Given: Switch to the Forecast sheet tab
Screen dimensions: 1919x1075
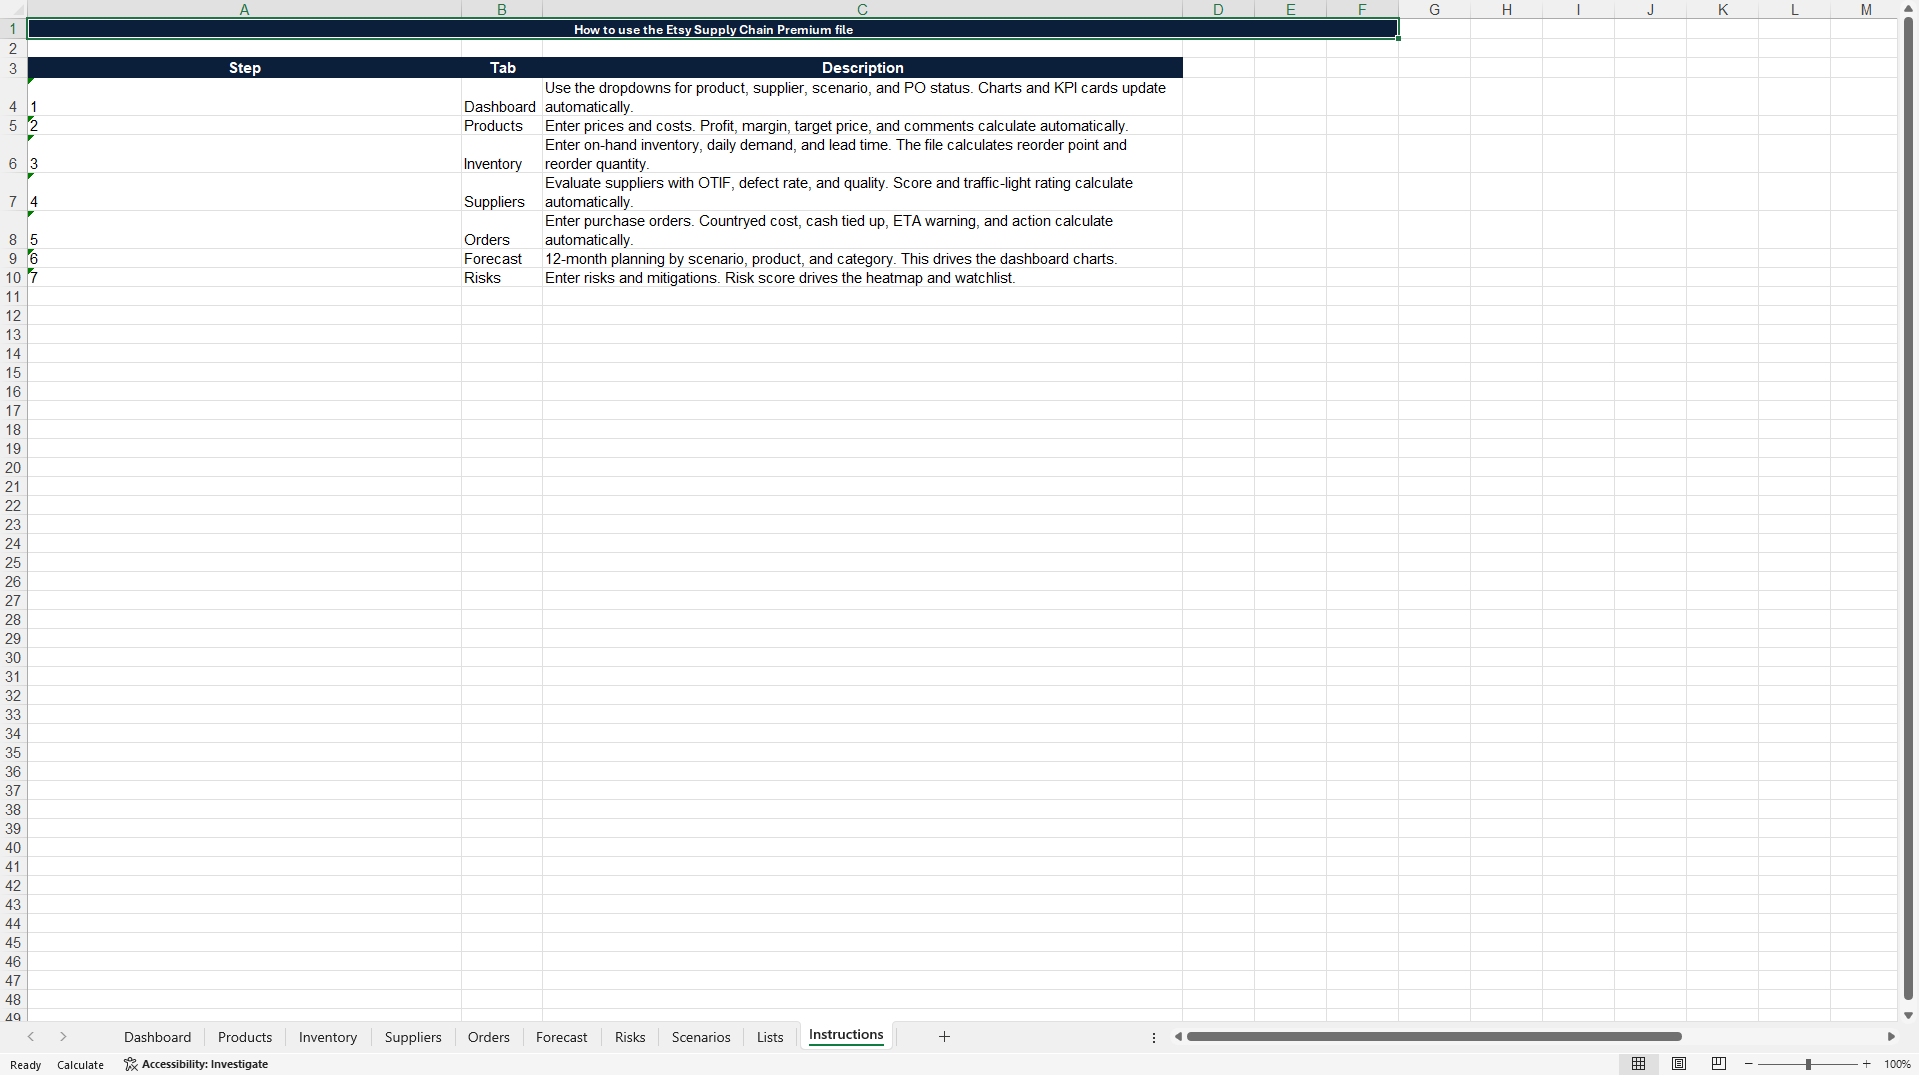Looking at the screenshot, I should pos(562,1037).
